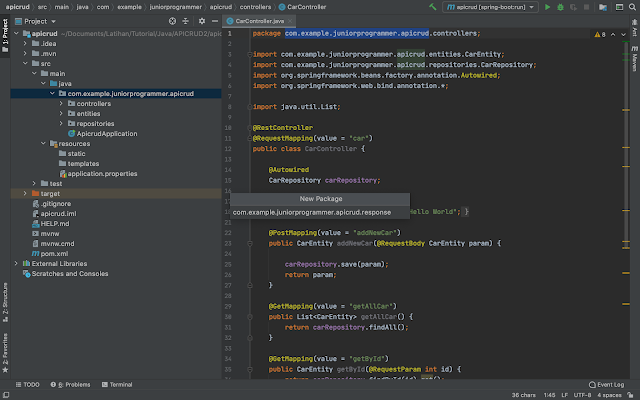Click the Search Everywhere magnifier icon
This screenshot has width=640, height=400.
tap(632, 7)
